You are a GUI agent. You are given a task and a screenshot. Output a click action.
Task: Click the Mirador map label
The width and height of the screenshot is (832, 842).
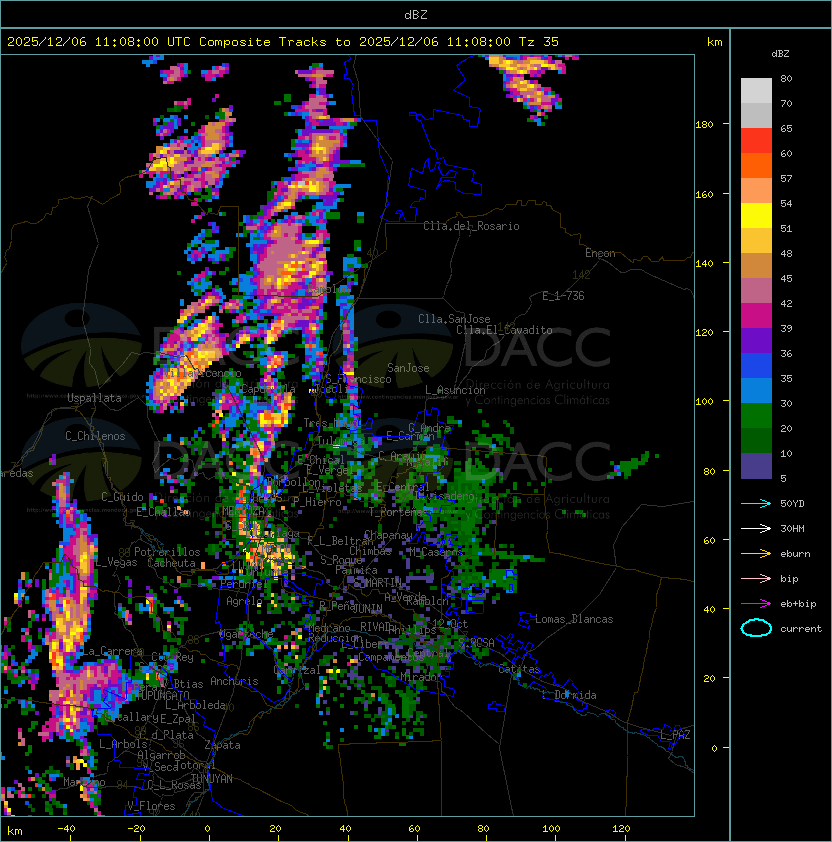418,677
